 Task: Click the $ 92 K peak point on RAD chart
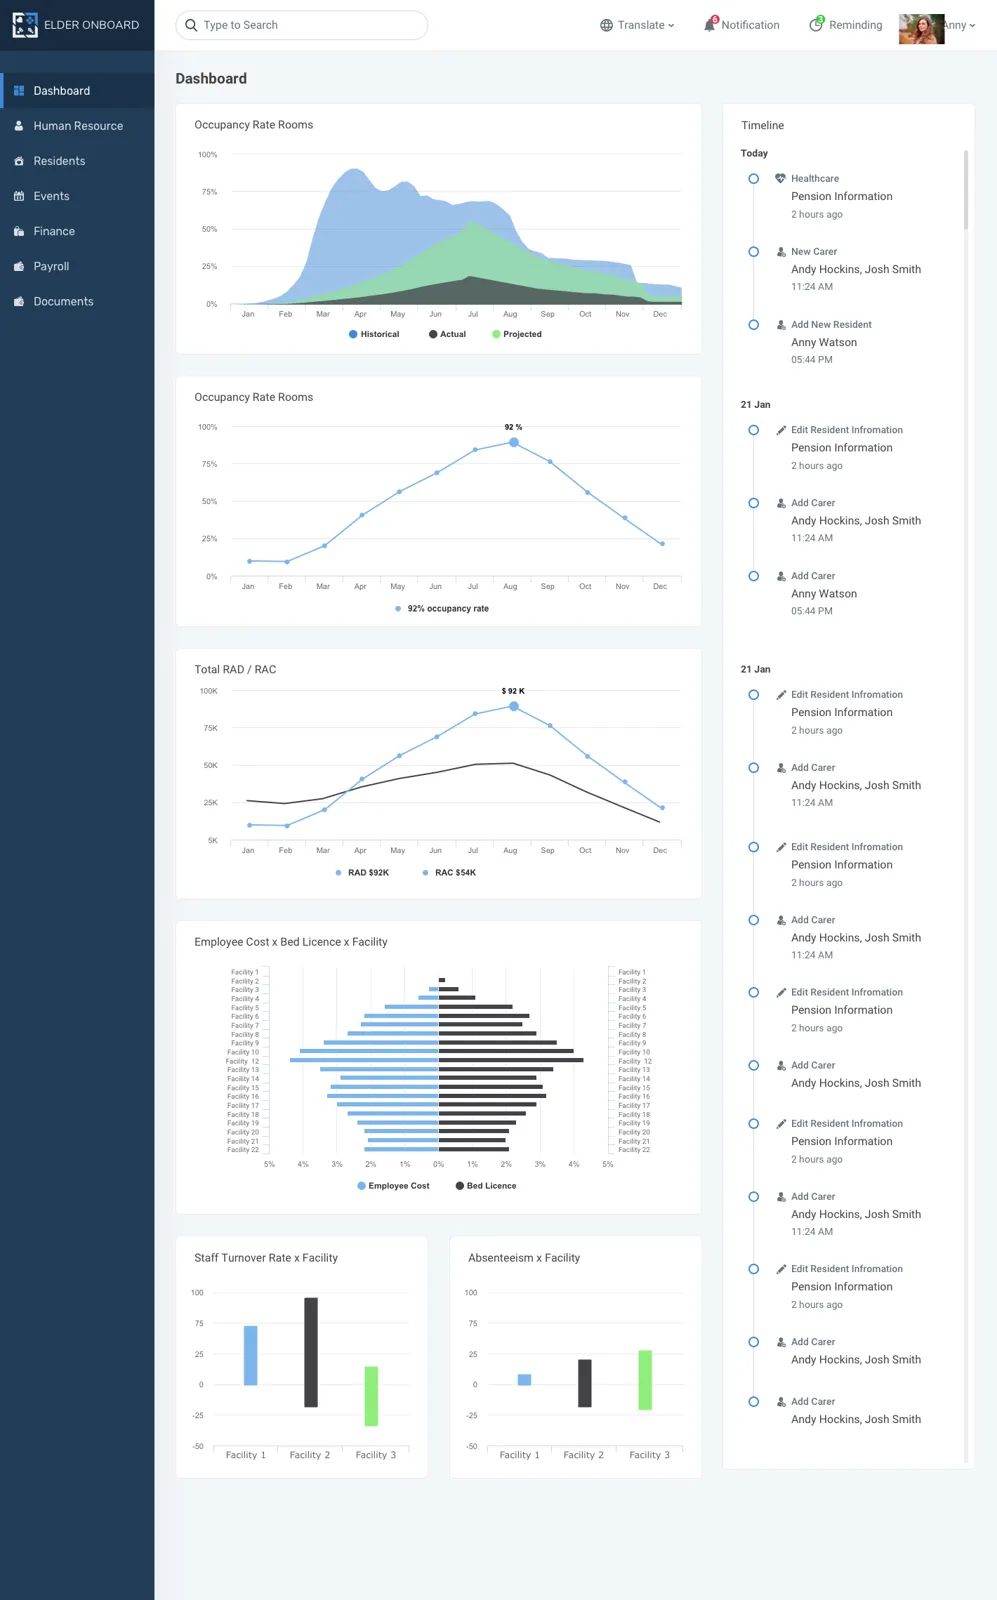pos(513,706)
